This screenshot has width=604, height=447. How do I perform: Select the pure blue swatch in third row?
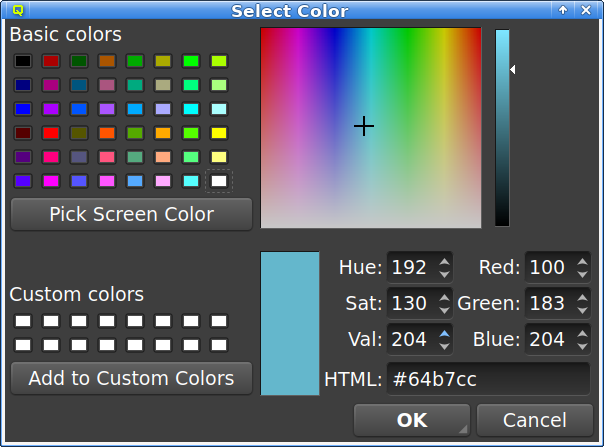[23, 109]
